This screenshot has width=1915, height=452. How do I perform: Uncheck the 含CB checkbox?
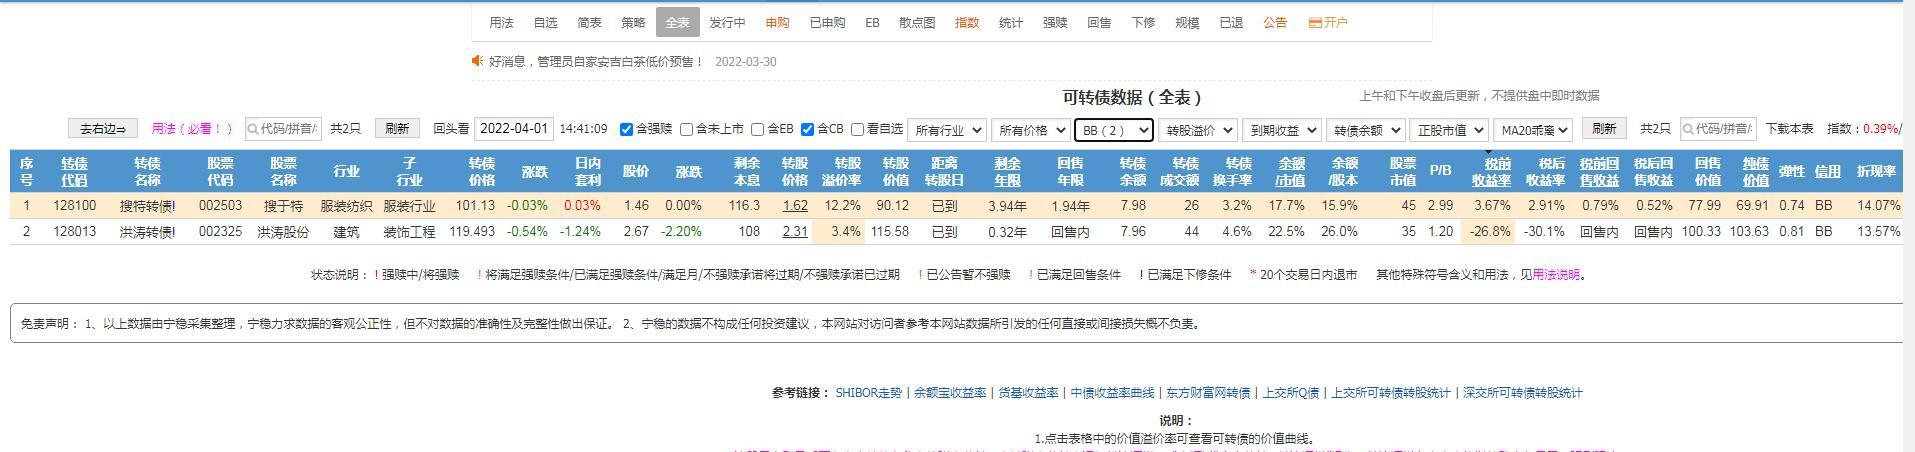tap(808, 129)
